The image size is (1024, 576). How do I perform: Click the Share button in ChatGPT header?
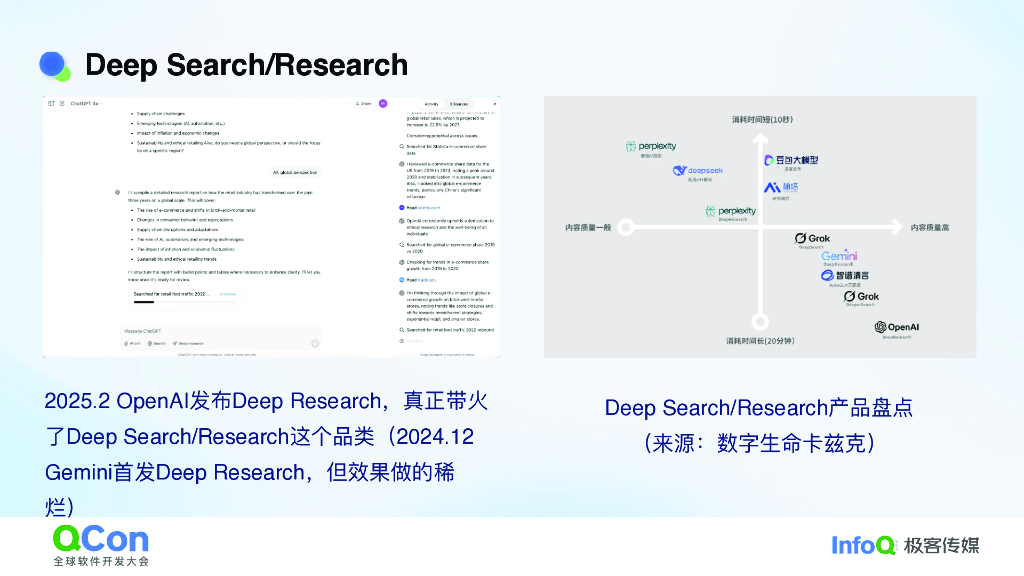[363, 103]
